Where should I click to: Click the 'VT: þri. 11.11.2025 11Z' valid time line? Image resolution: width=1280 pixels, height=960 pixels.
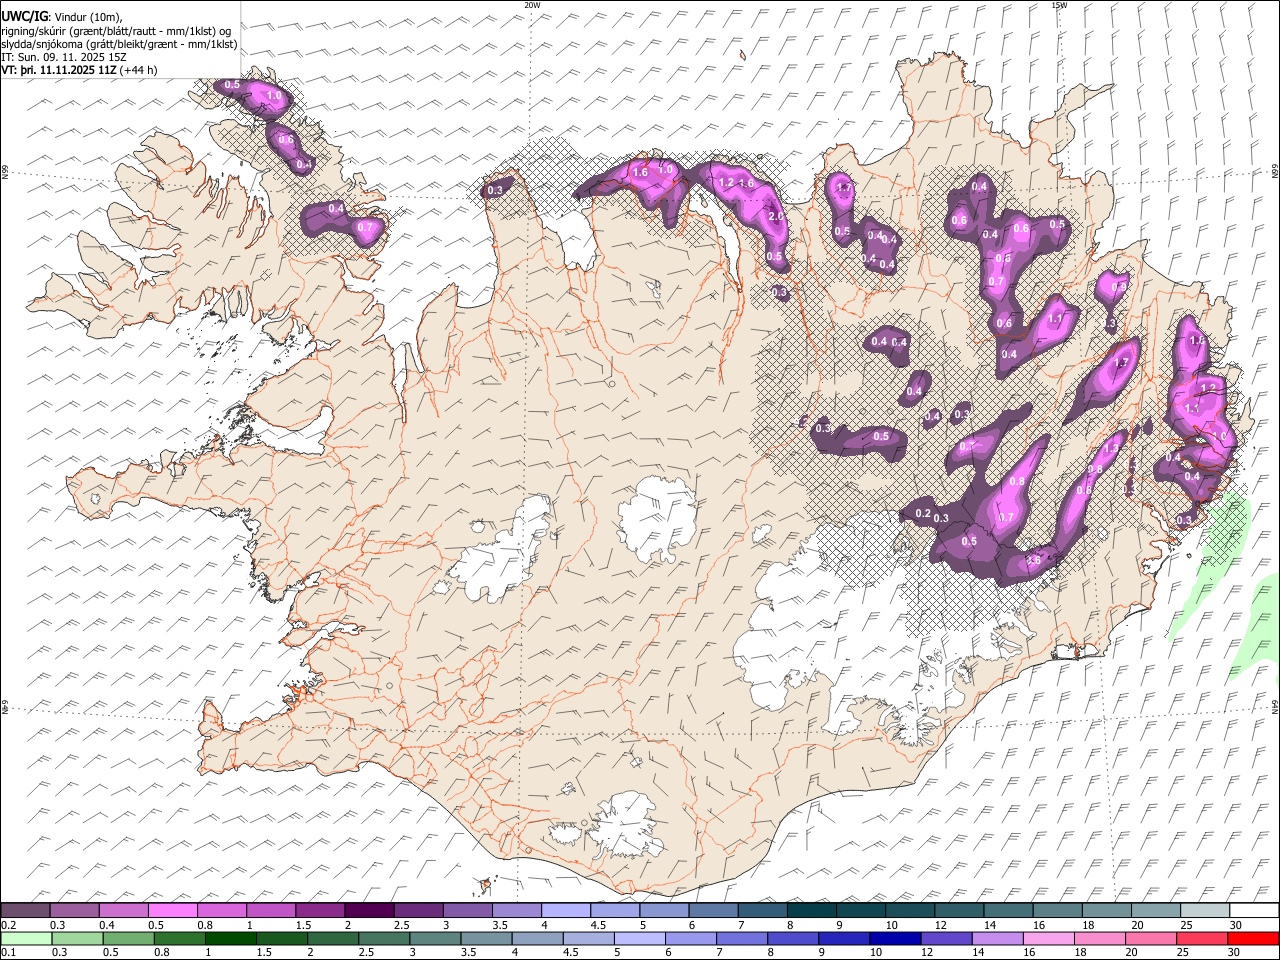59,70
